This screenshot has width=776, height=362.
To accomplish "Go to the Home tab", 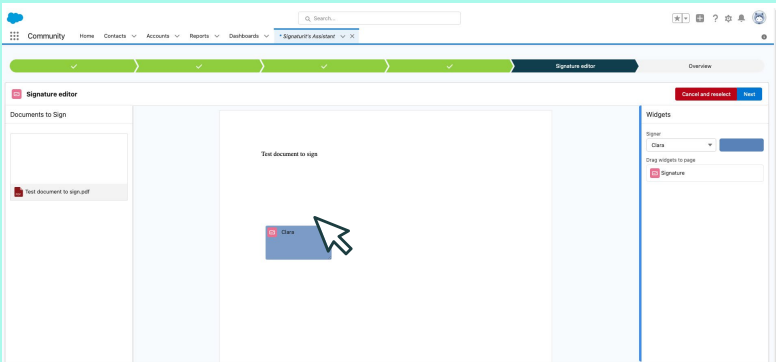I will point(87,36).
